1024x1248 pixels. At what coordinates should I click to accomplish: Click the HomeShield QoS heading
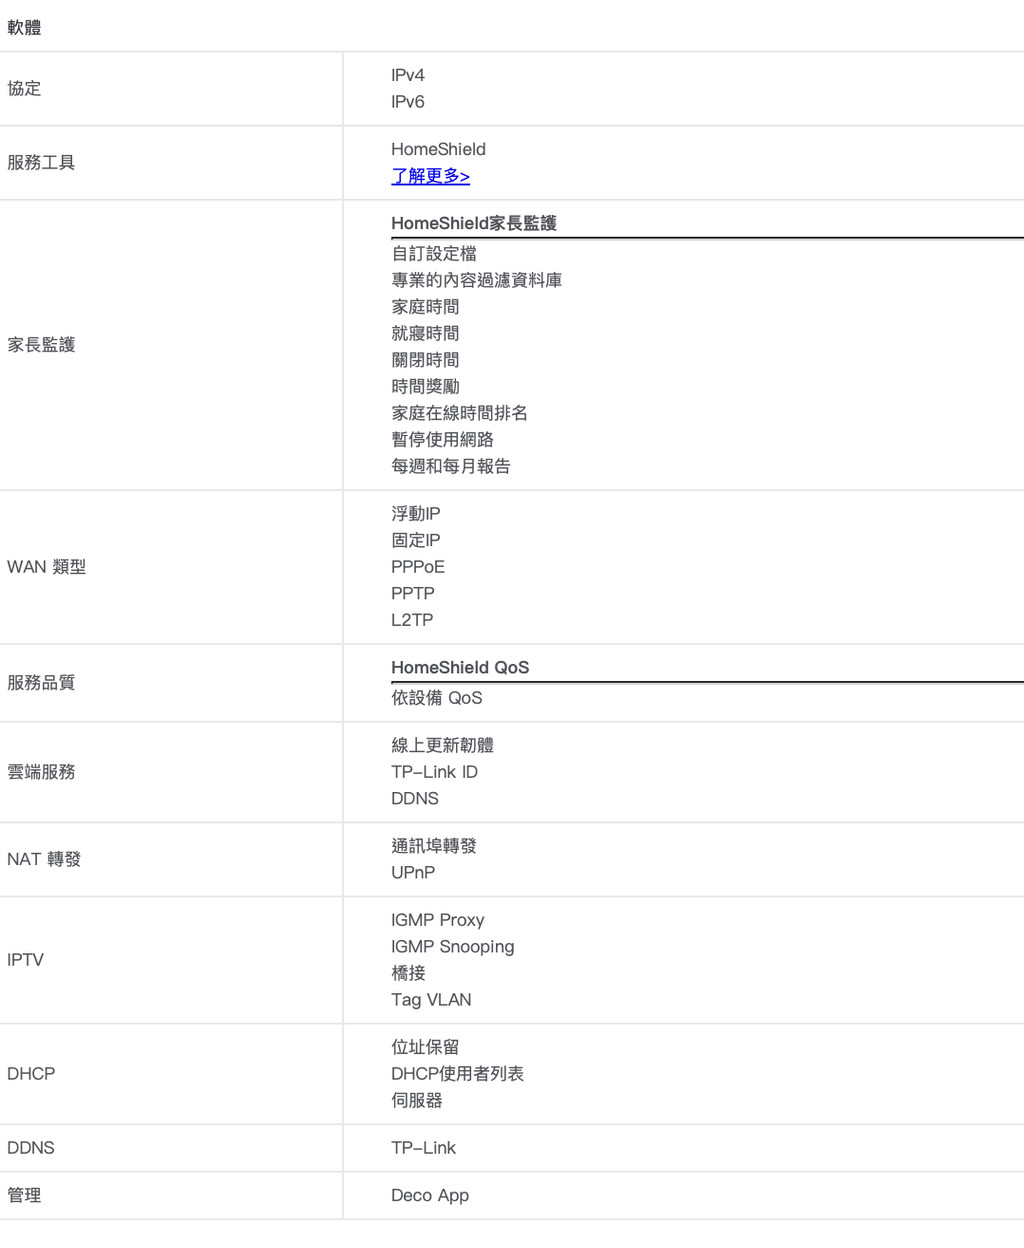[460, 667]
